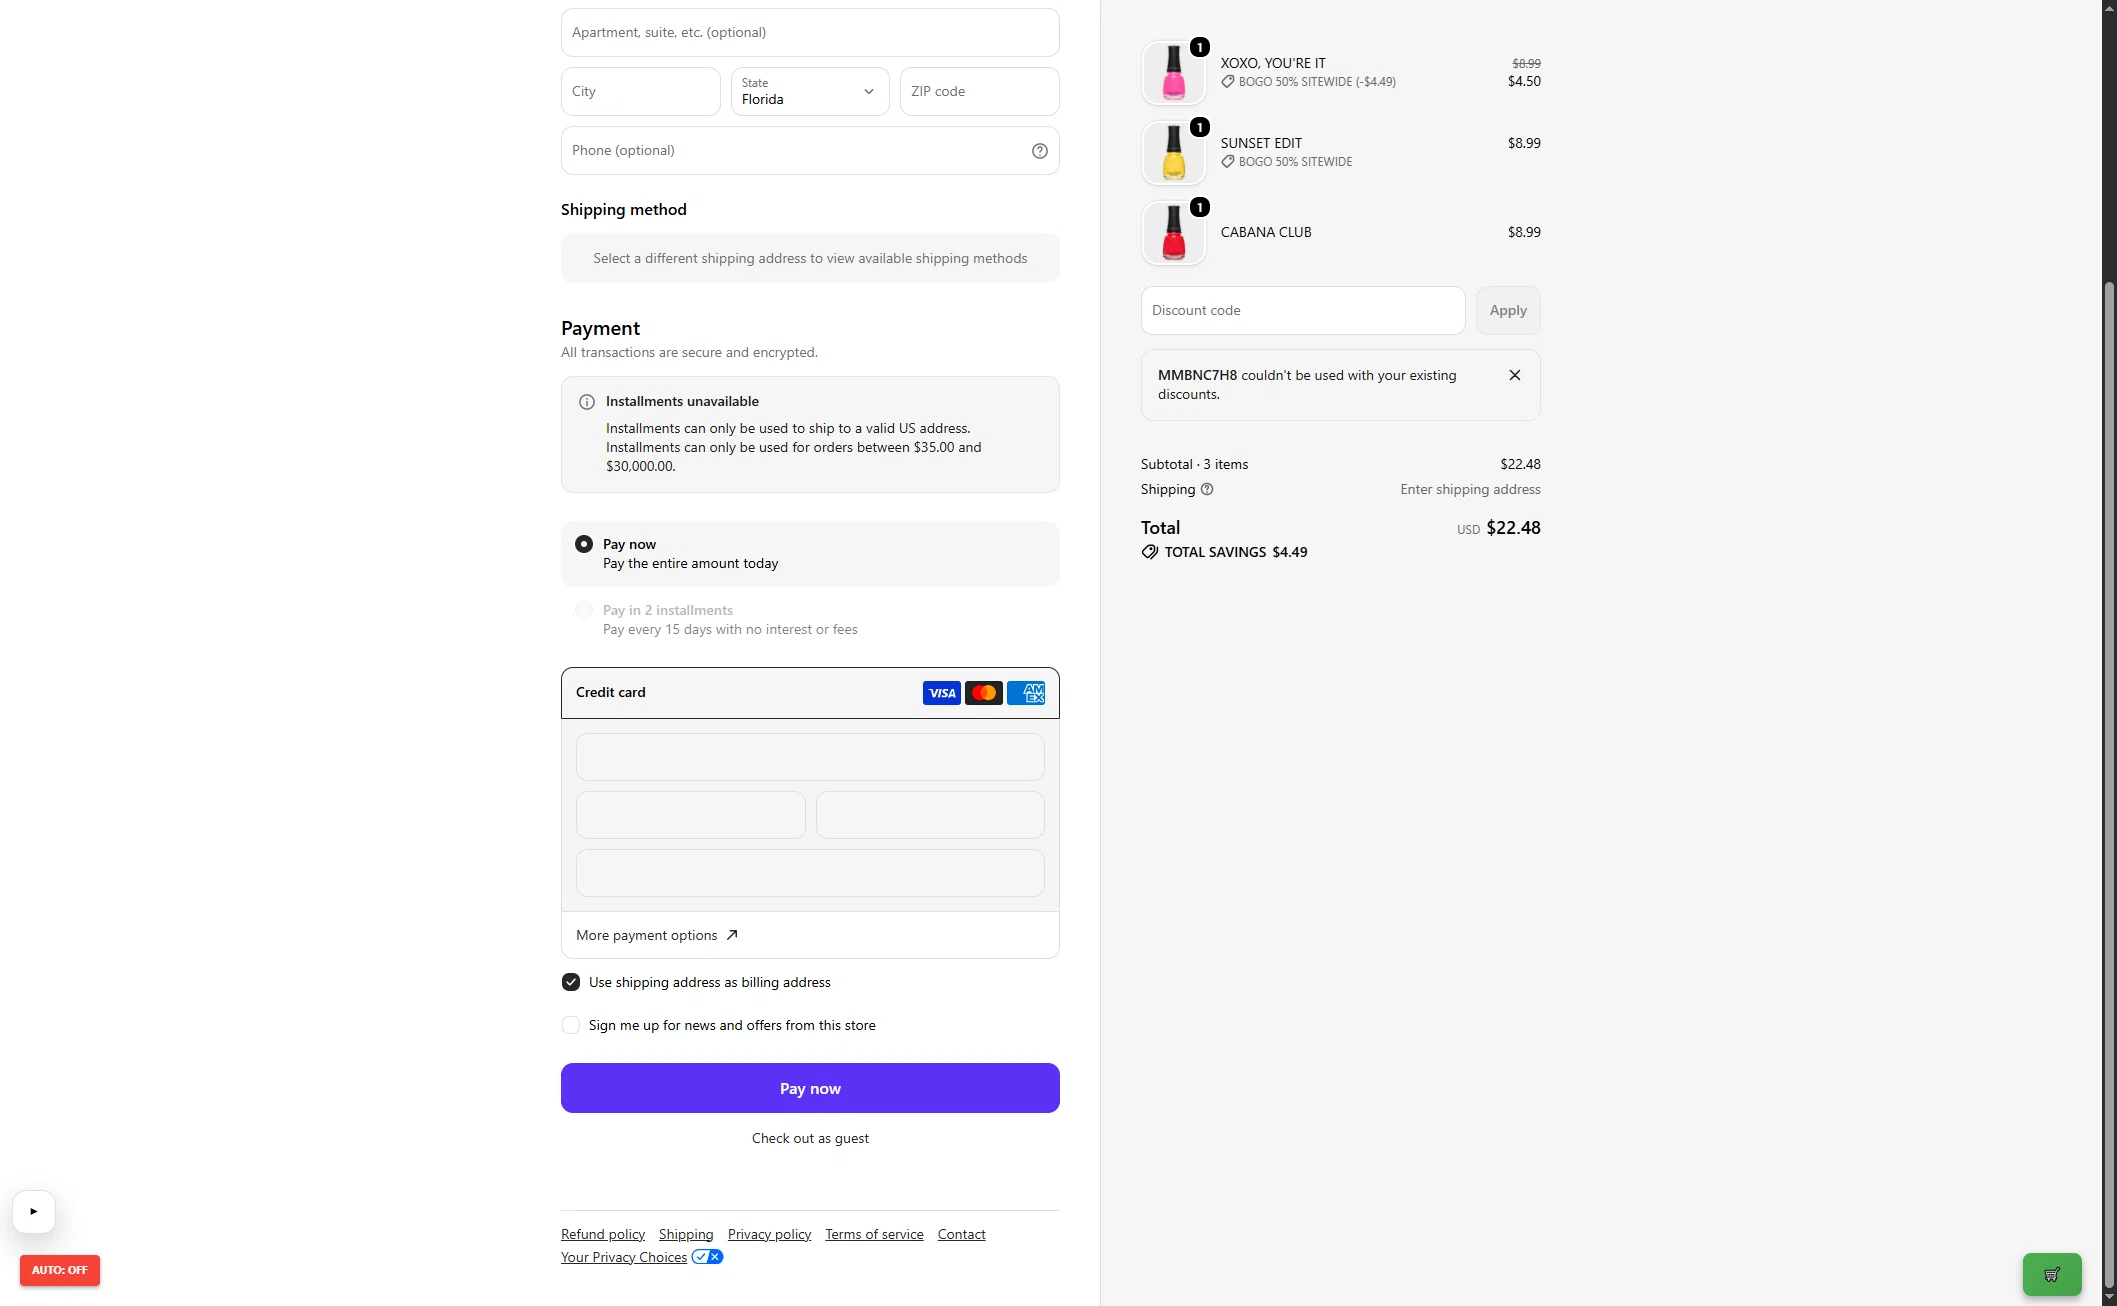
Task: Click the purple Pay now button
Action: 810,1088
